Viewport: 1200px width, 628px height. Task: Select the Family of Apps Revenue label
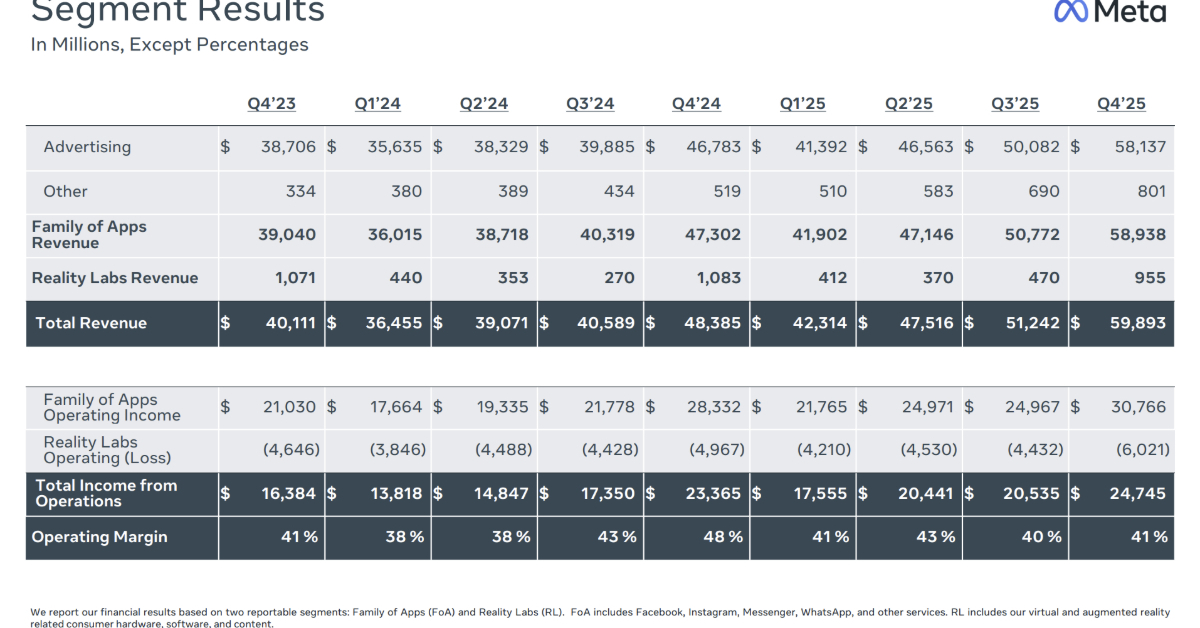89,235
